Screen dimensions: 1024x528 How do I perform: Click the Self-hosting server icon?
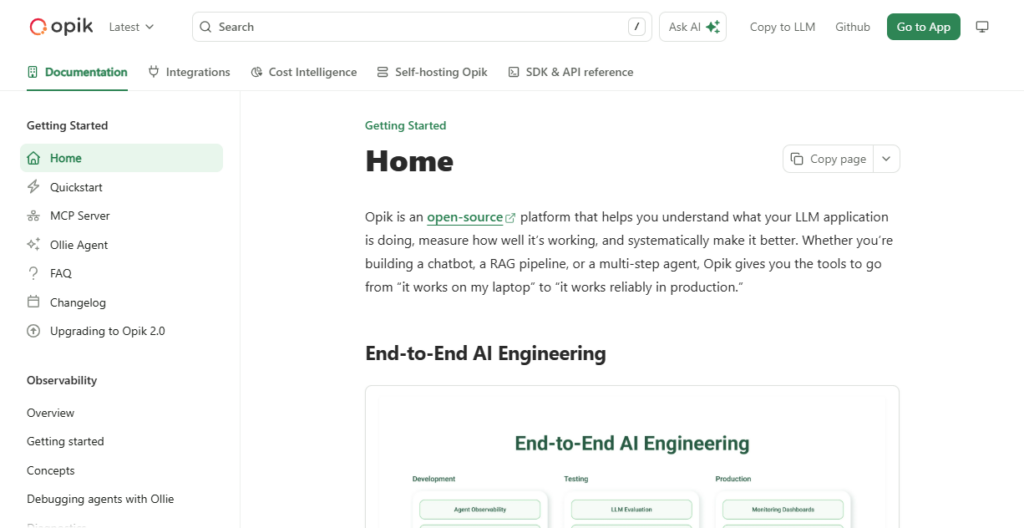[x=383, y=72]
